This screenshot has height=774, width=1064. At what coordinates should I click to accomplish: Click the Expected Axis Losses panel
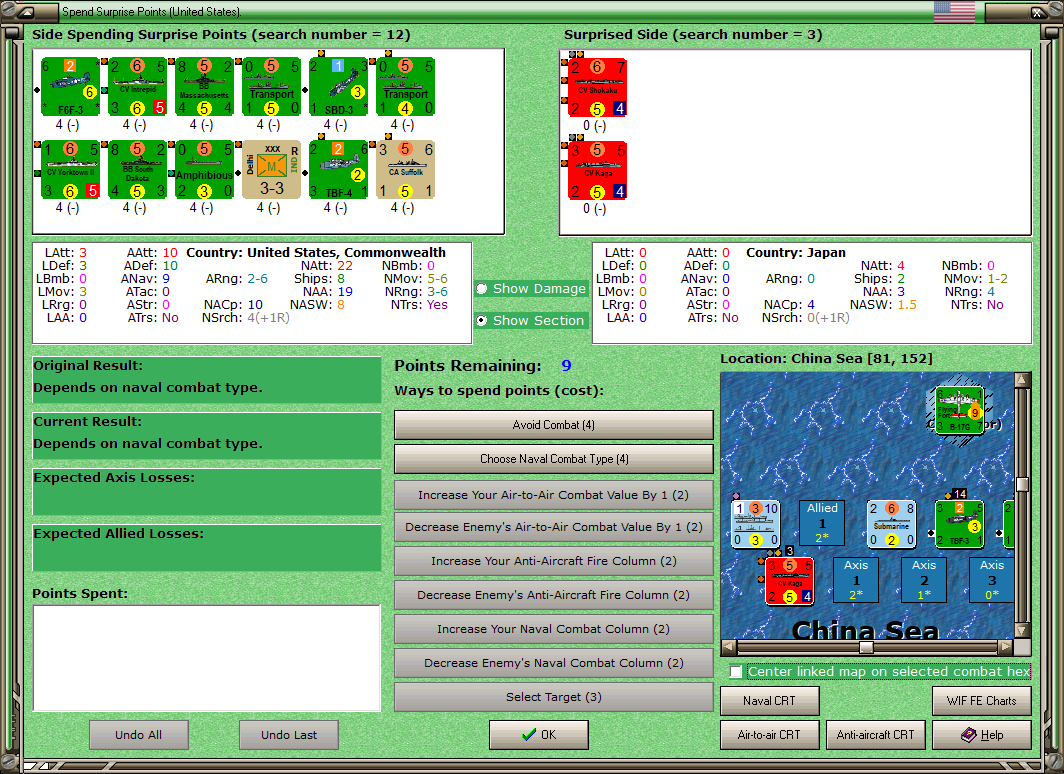[x=206, y=492]
